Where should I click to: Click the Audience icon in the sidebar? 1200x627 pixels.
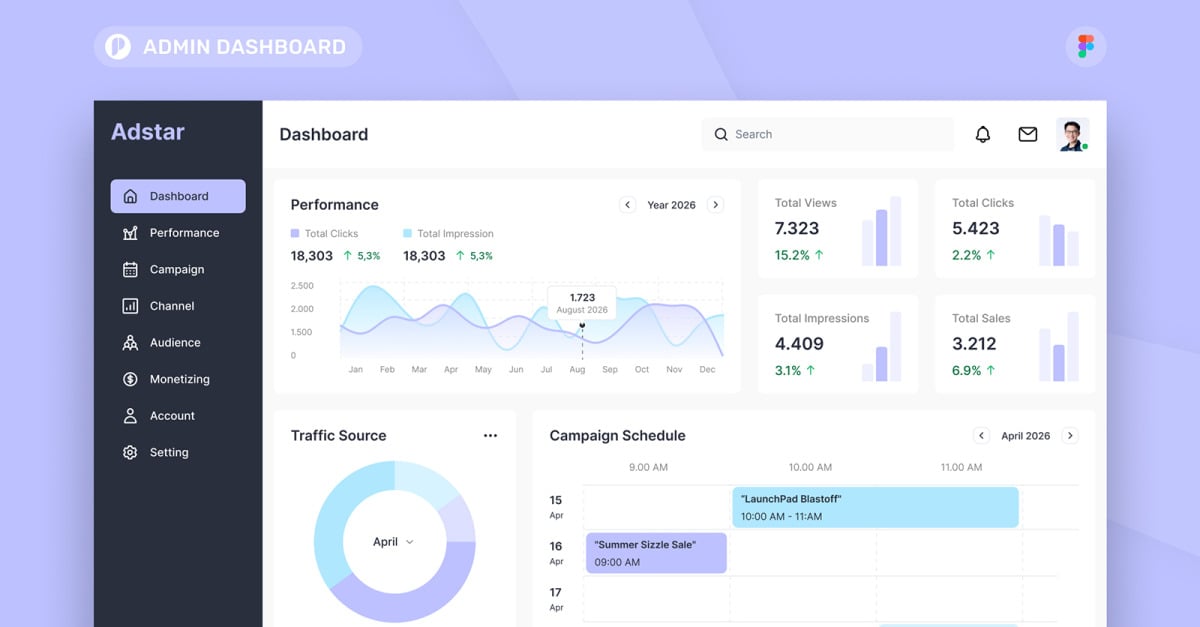point(129,342)
